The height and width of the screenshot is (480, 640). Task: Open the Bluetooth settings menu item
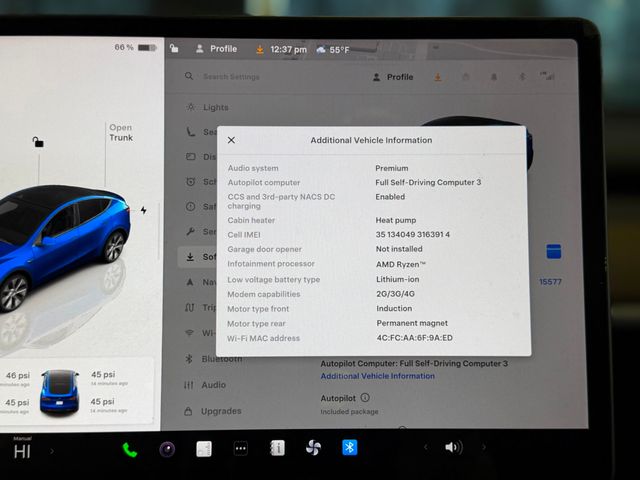214,359
